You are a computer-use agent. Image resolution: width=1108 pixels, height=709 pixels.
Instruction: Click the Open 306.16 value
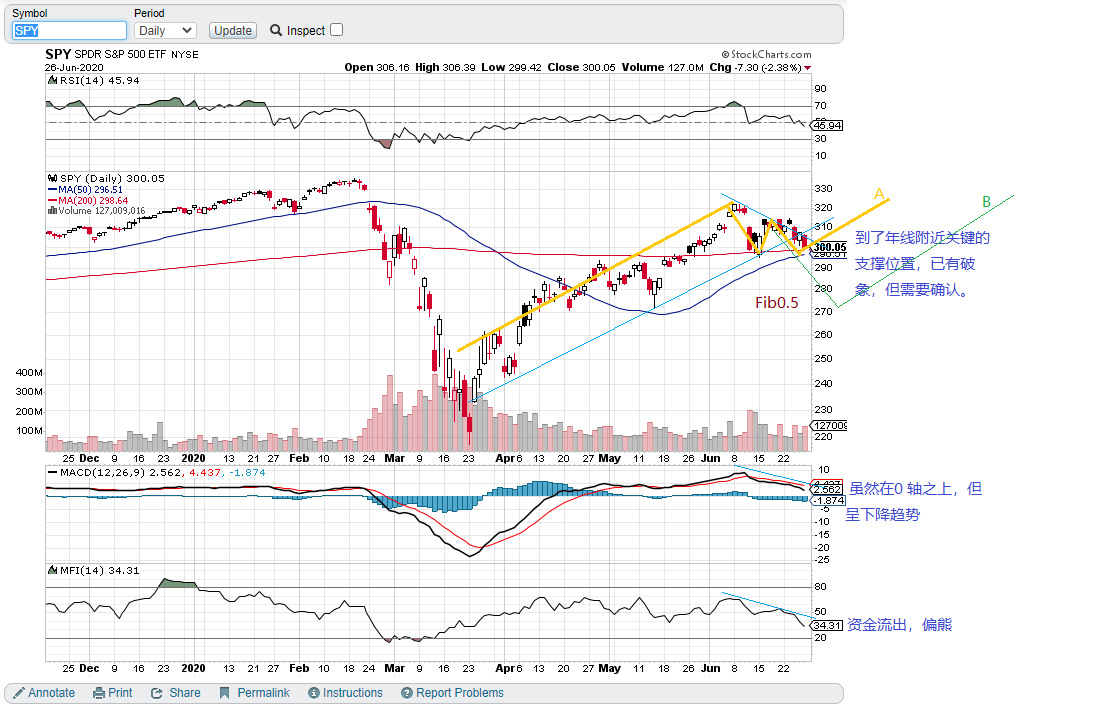tap(377, 67)
